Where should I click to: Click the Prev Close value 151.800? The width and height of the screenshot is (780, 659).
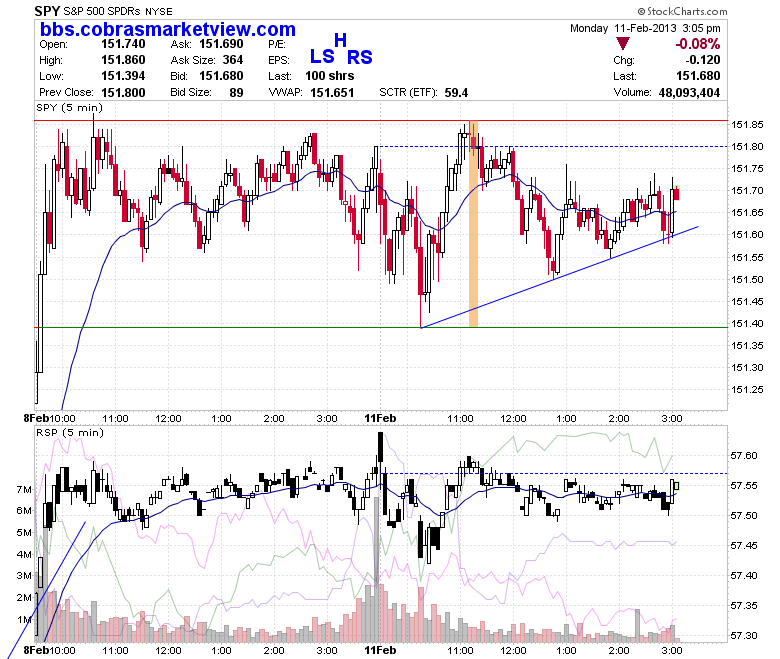(x=123, y=93)
